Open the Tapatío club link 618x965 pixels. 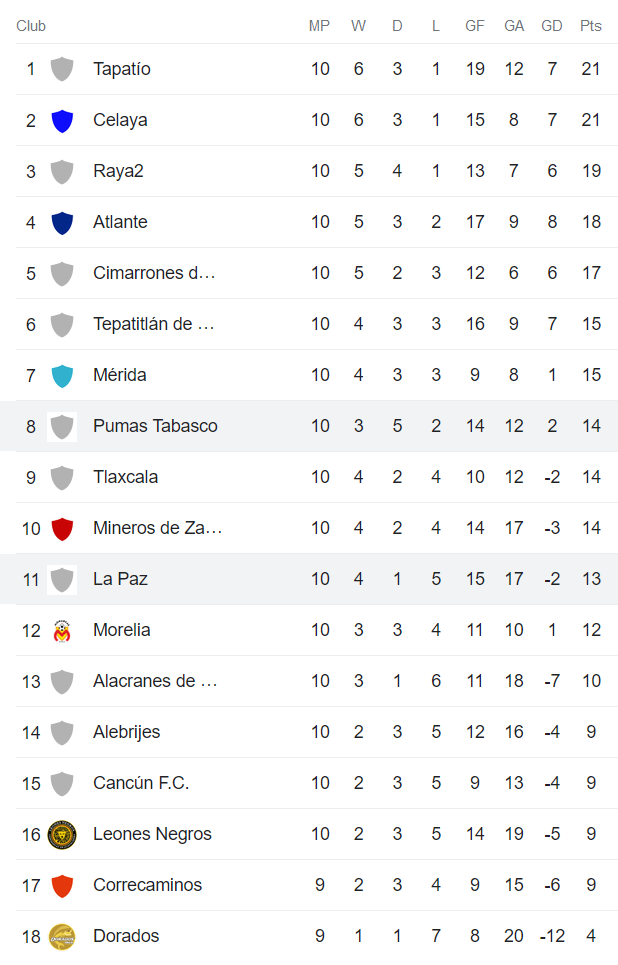point(122,70)
